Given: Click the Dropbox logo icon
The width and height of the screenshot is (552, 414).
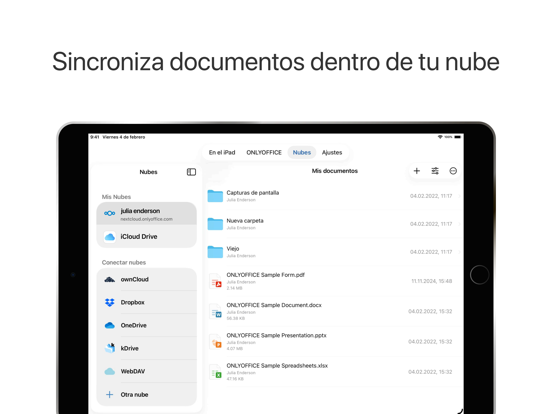Looking at the screenshot, I should coord(109,302).
